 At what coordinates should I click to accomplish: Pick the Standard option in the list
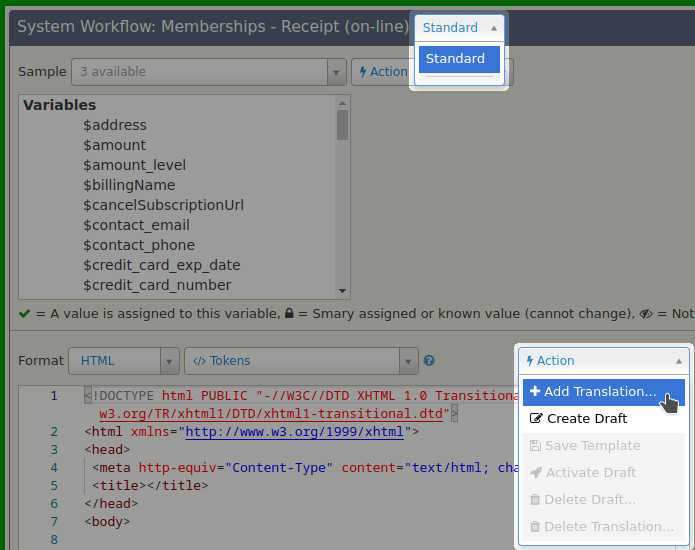(458, 59)
